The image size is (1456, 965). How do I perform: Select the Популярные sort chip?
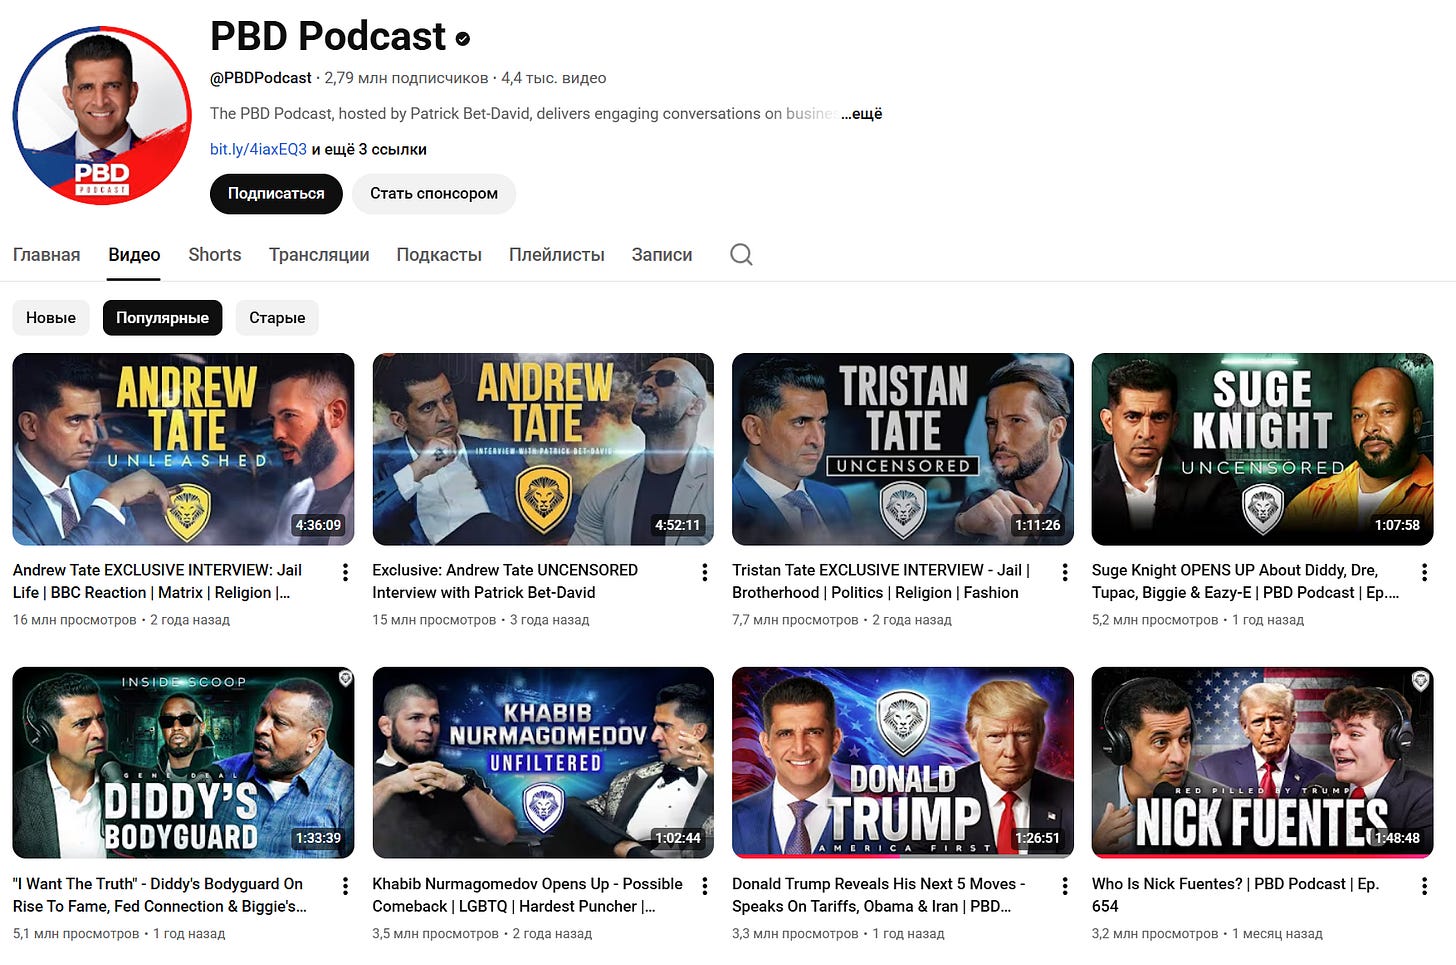[x=163, y=318]
